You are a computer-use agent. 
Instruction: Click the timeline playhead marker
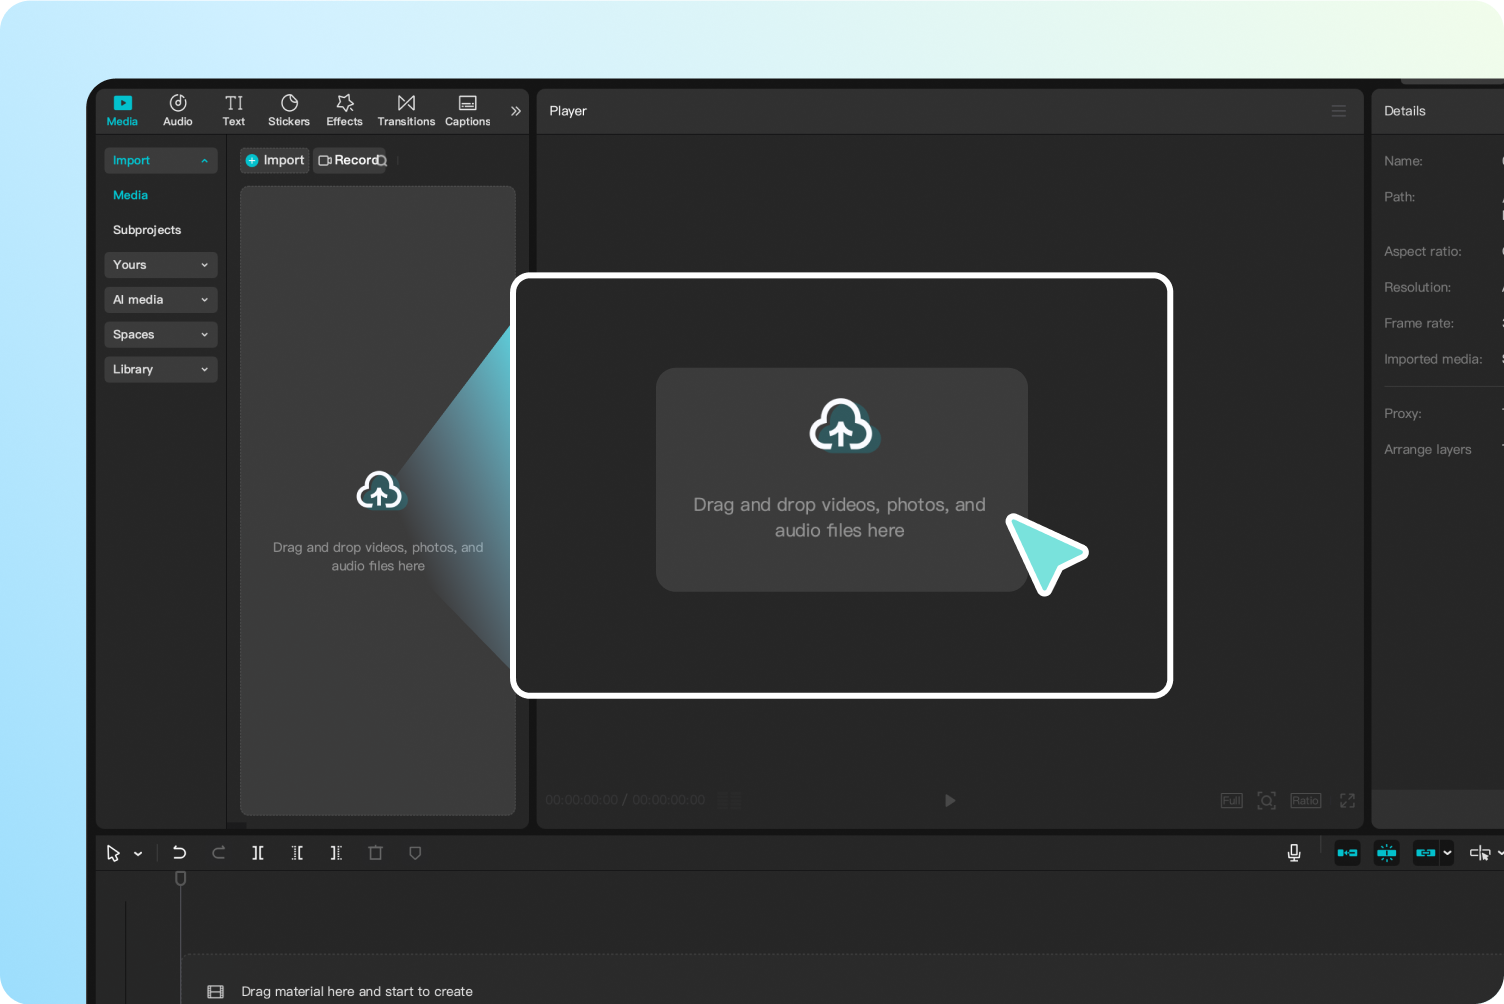pyautogui.click(x=181, y=878)
